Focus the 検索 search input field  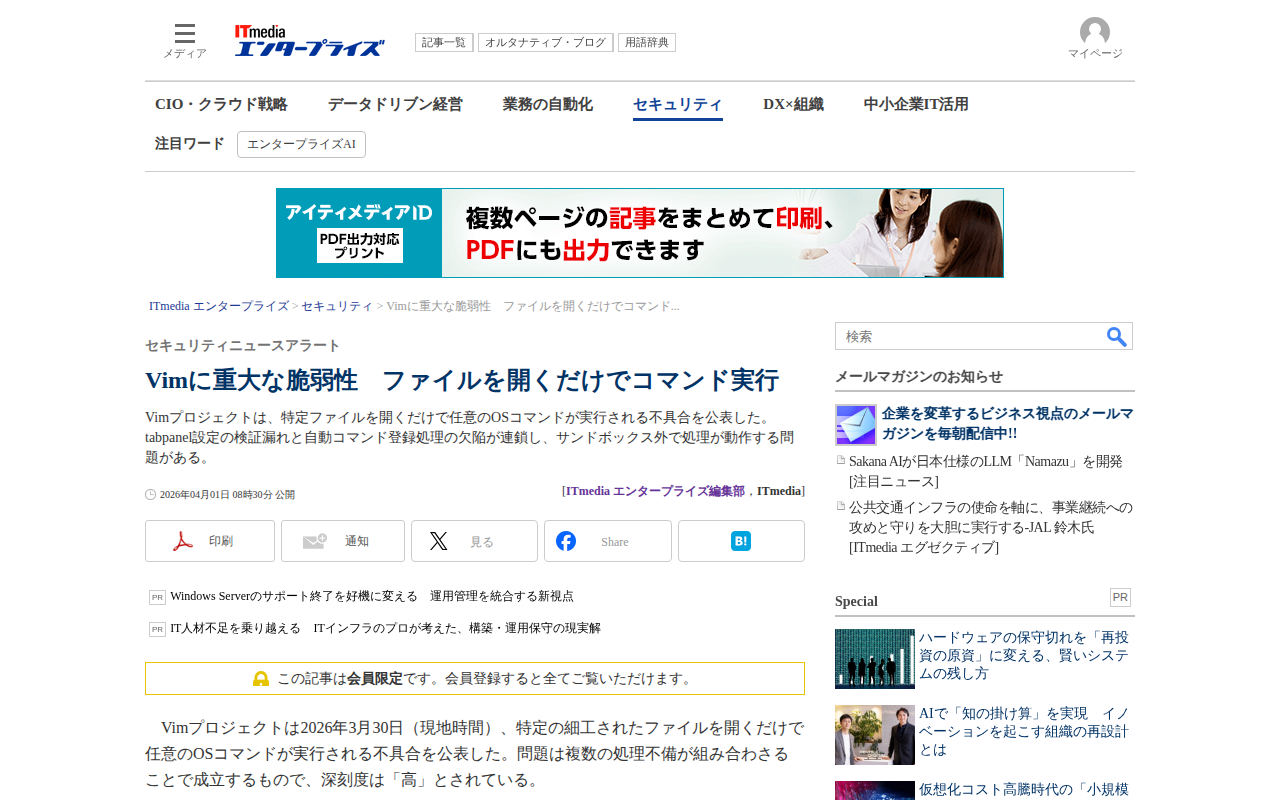tap(970, 336)
